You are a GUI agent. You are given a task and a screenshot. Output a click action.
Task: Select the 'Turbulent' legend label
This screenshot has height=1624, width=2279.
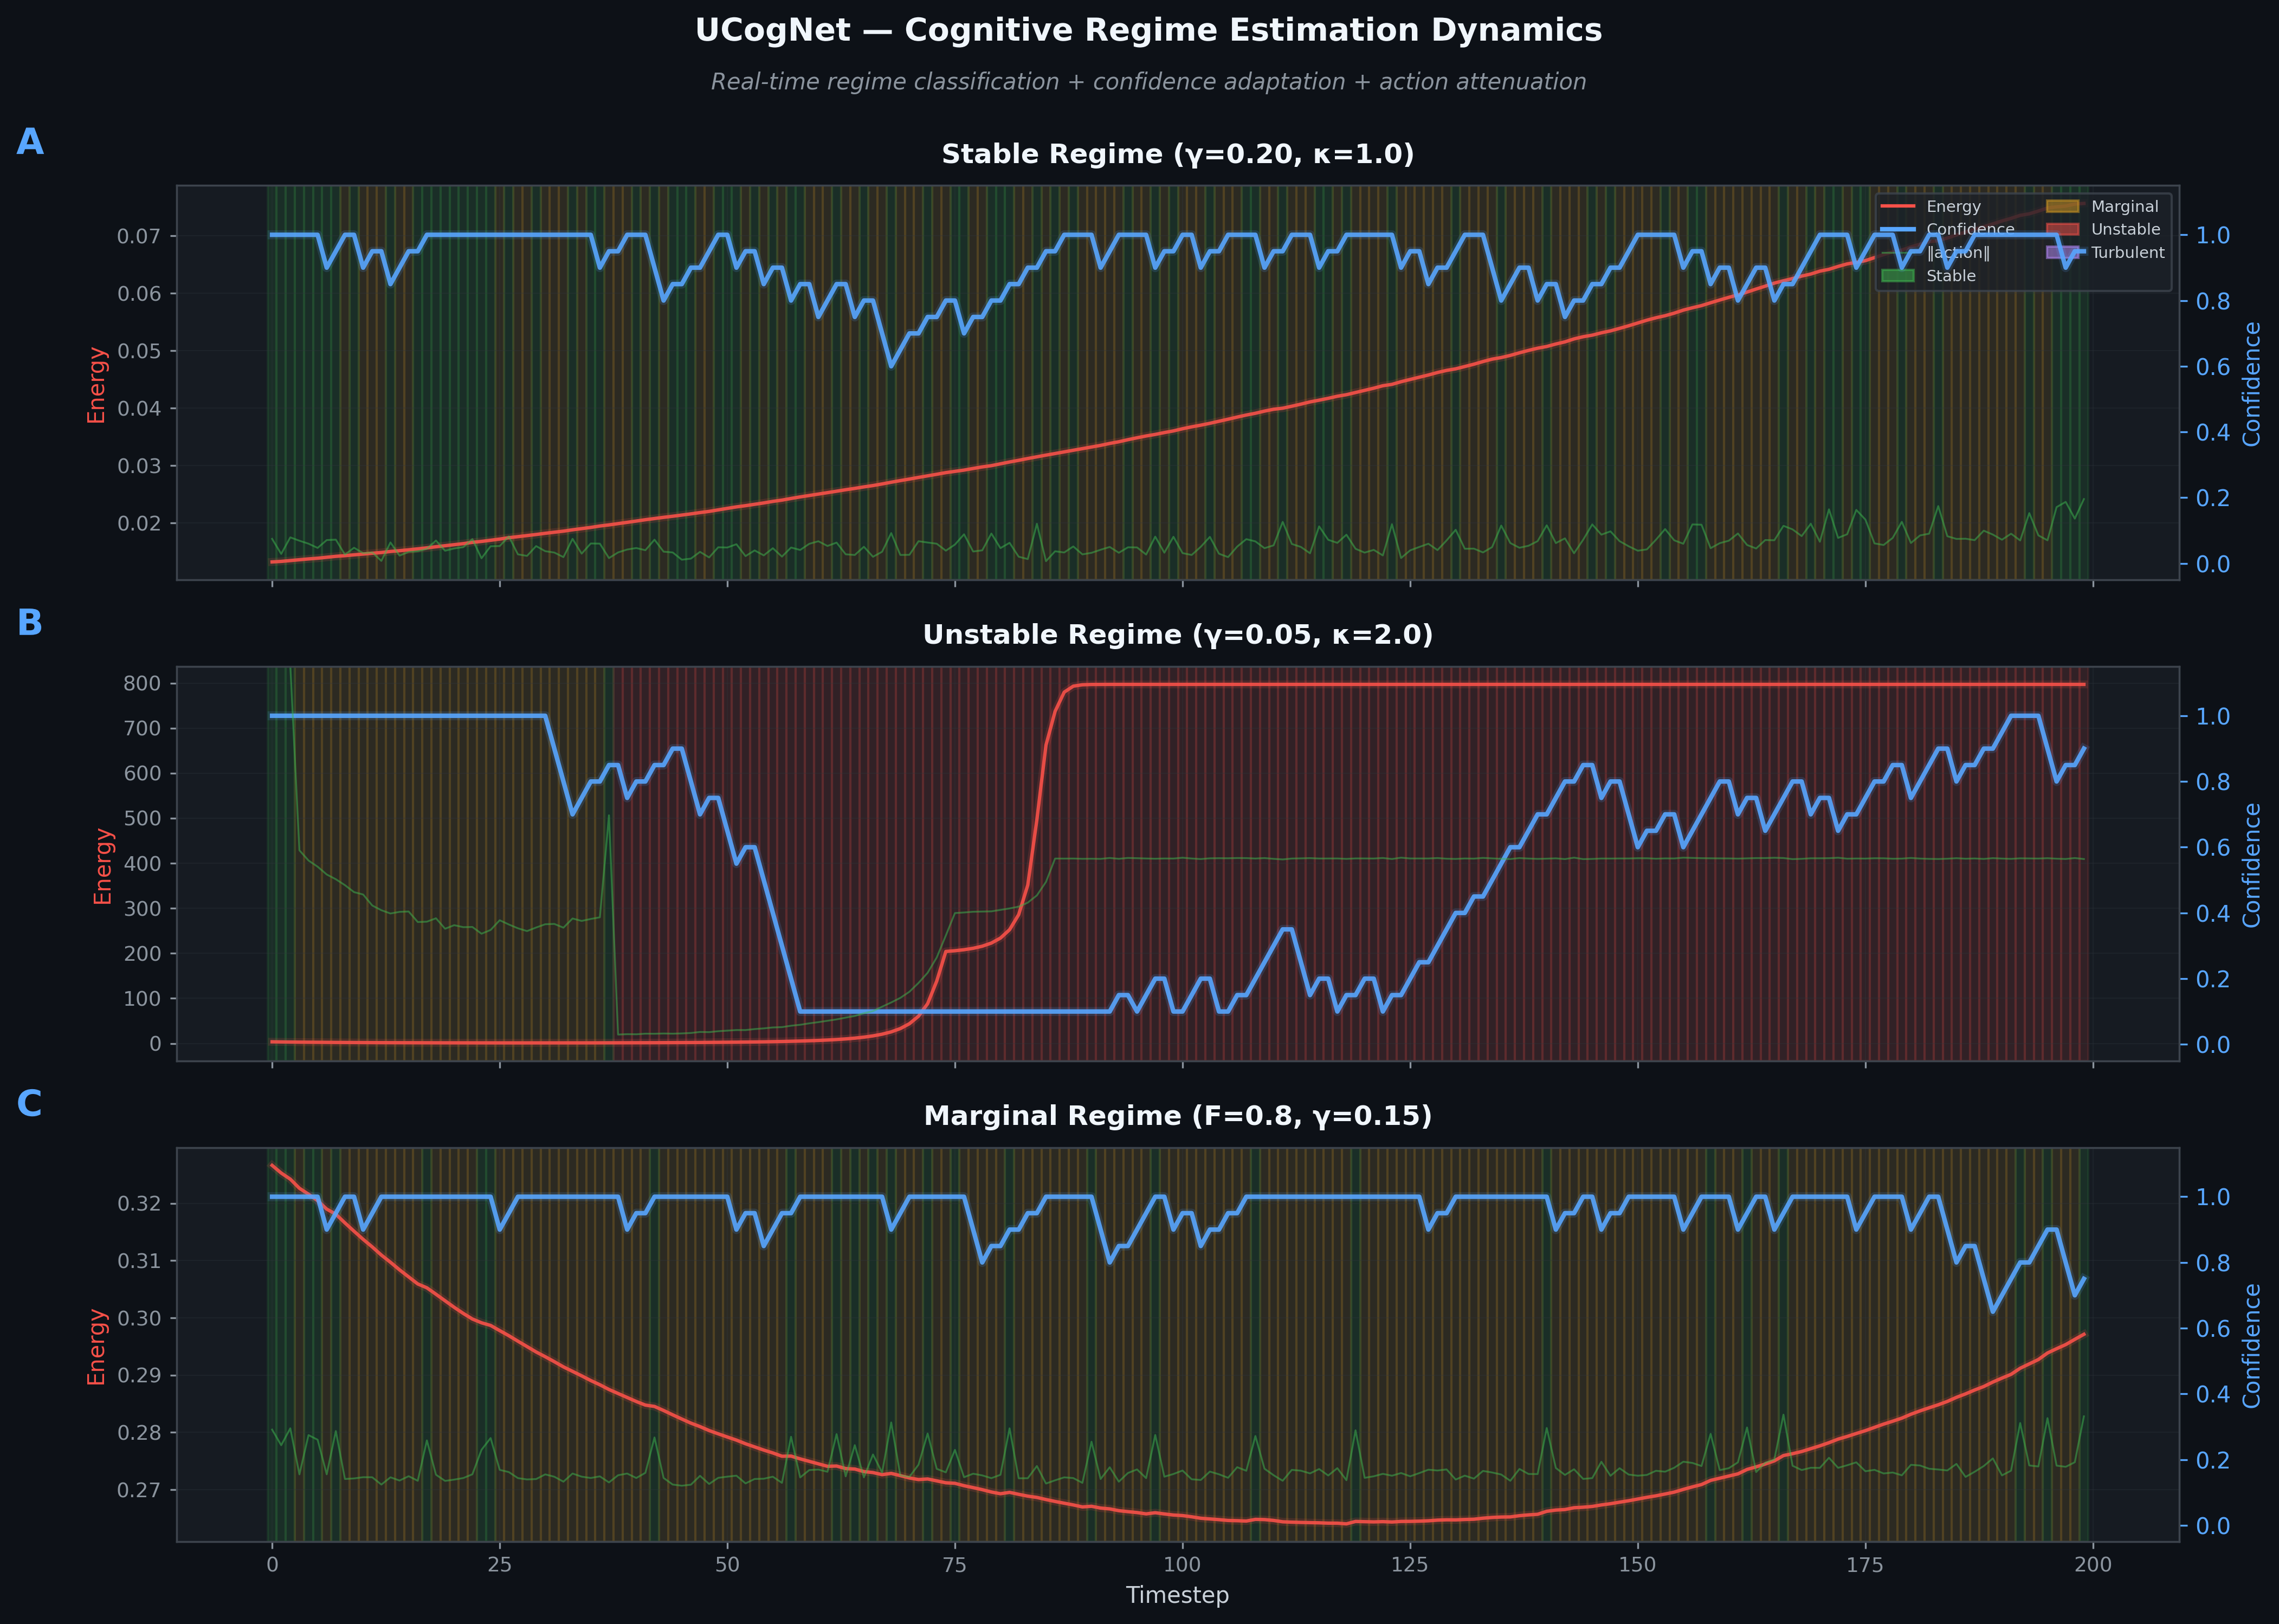point(2127,252)
